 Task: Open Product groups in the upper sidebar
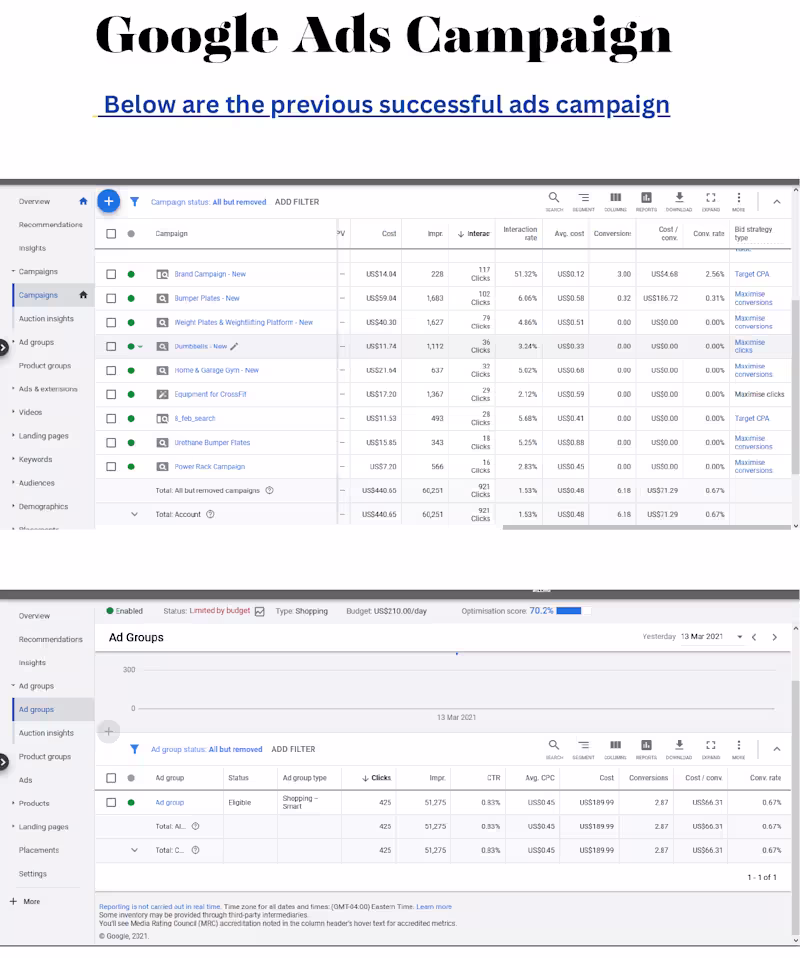pos(45,365)
